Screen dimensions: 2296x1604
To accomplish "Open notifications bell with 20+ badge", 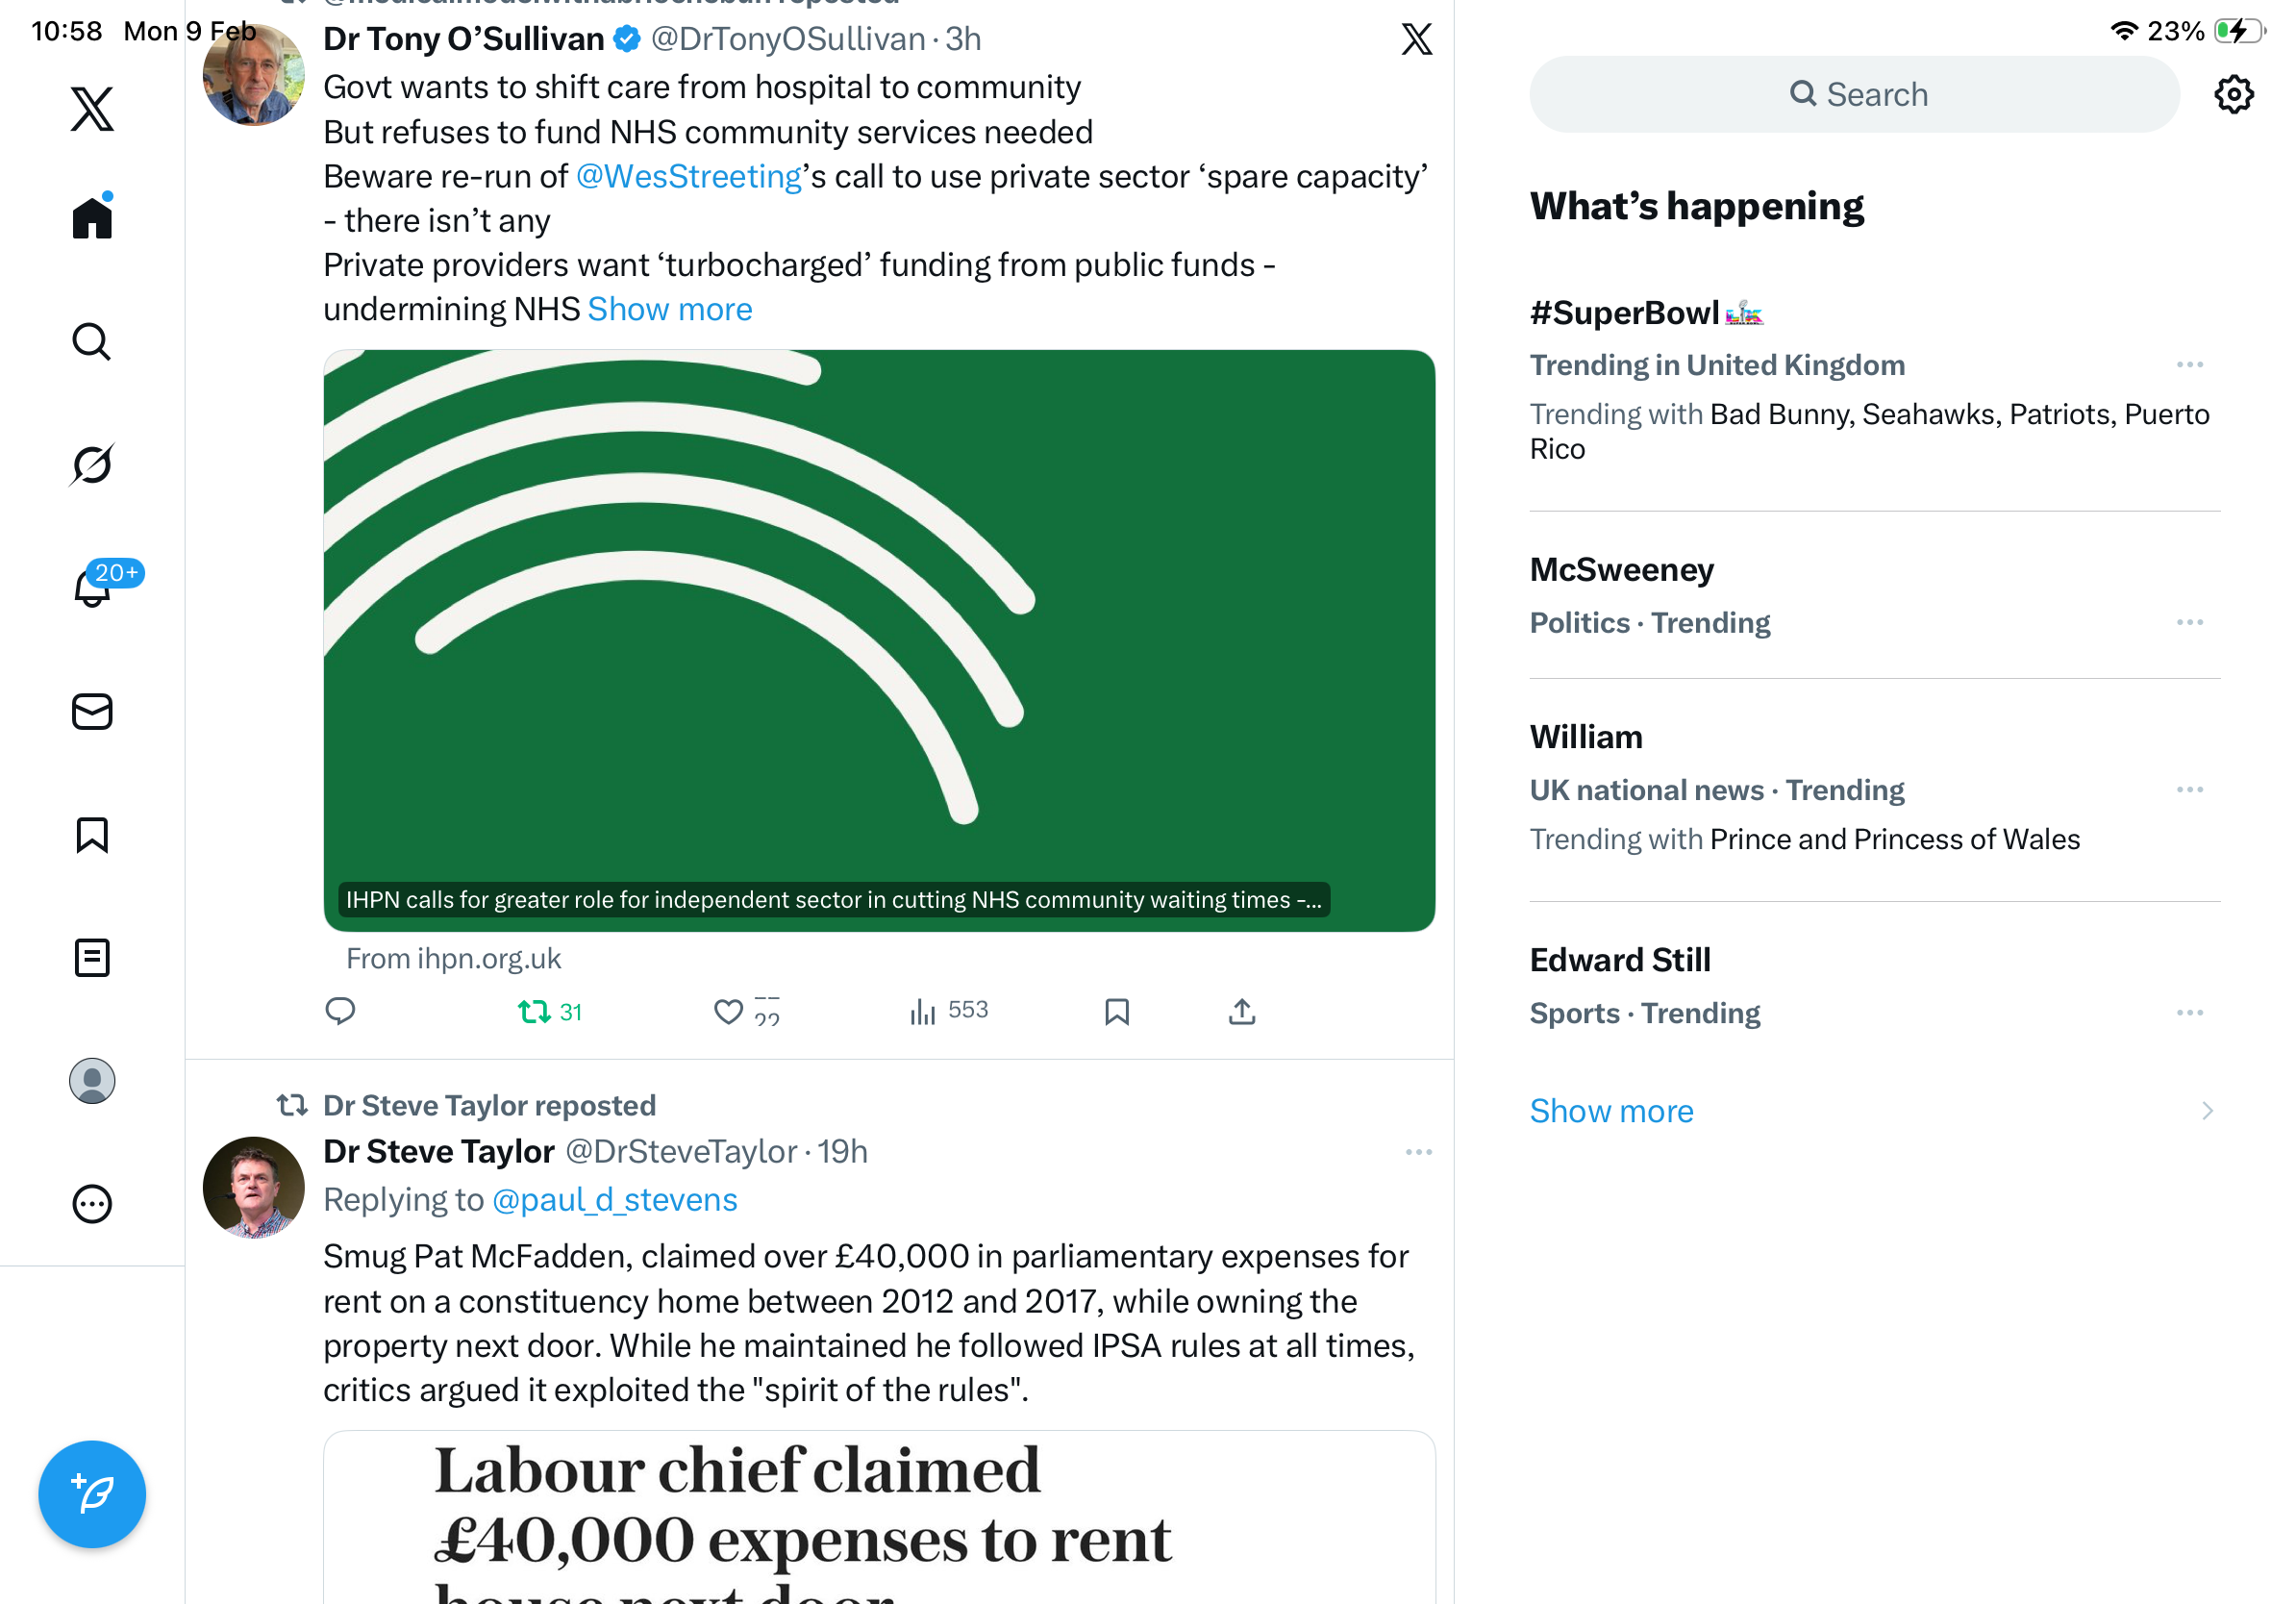I will [x=92, y=588].
